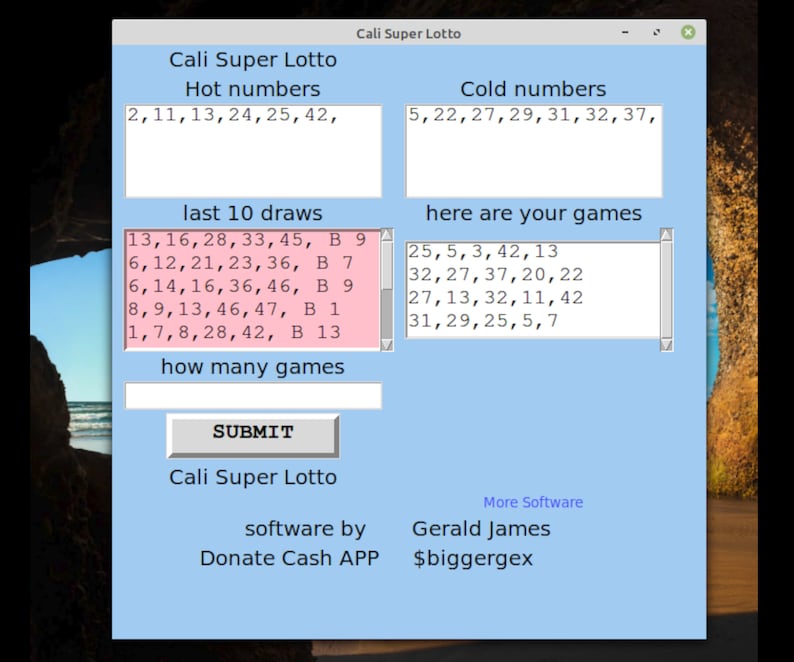Click the your games scrollbar up arrow

(x=666, y=235)
